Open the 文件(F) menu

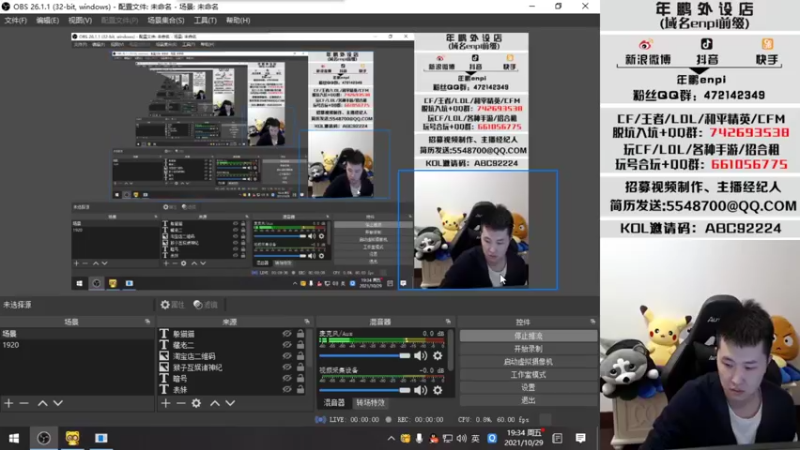coord(15,20)
